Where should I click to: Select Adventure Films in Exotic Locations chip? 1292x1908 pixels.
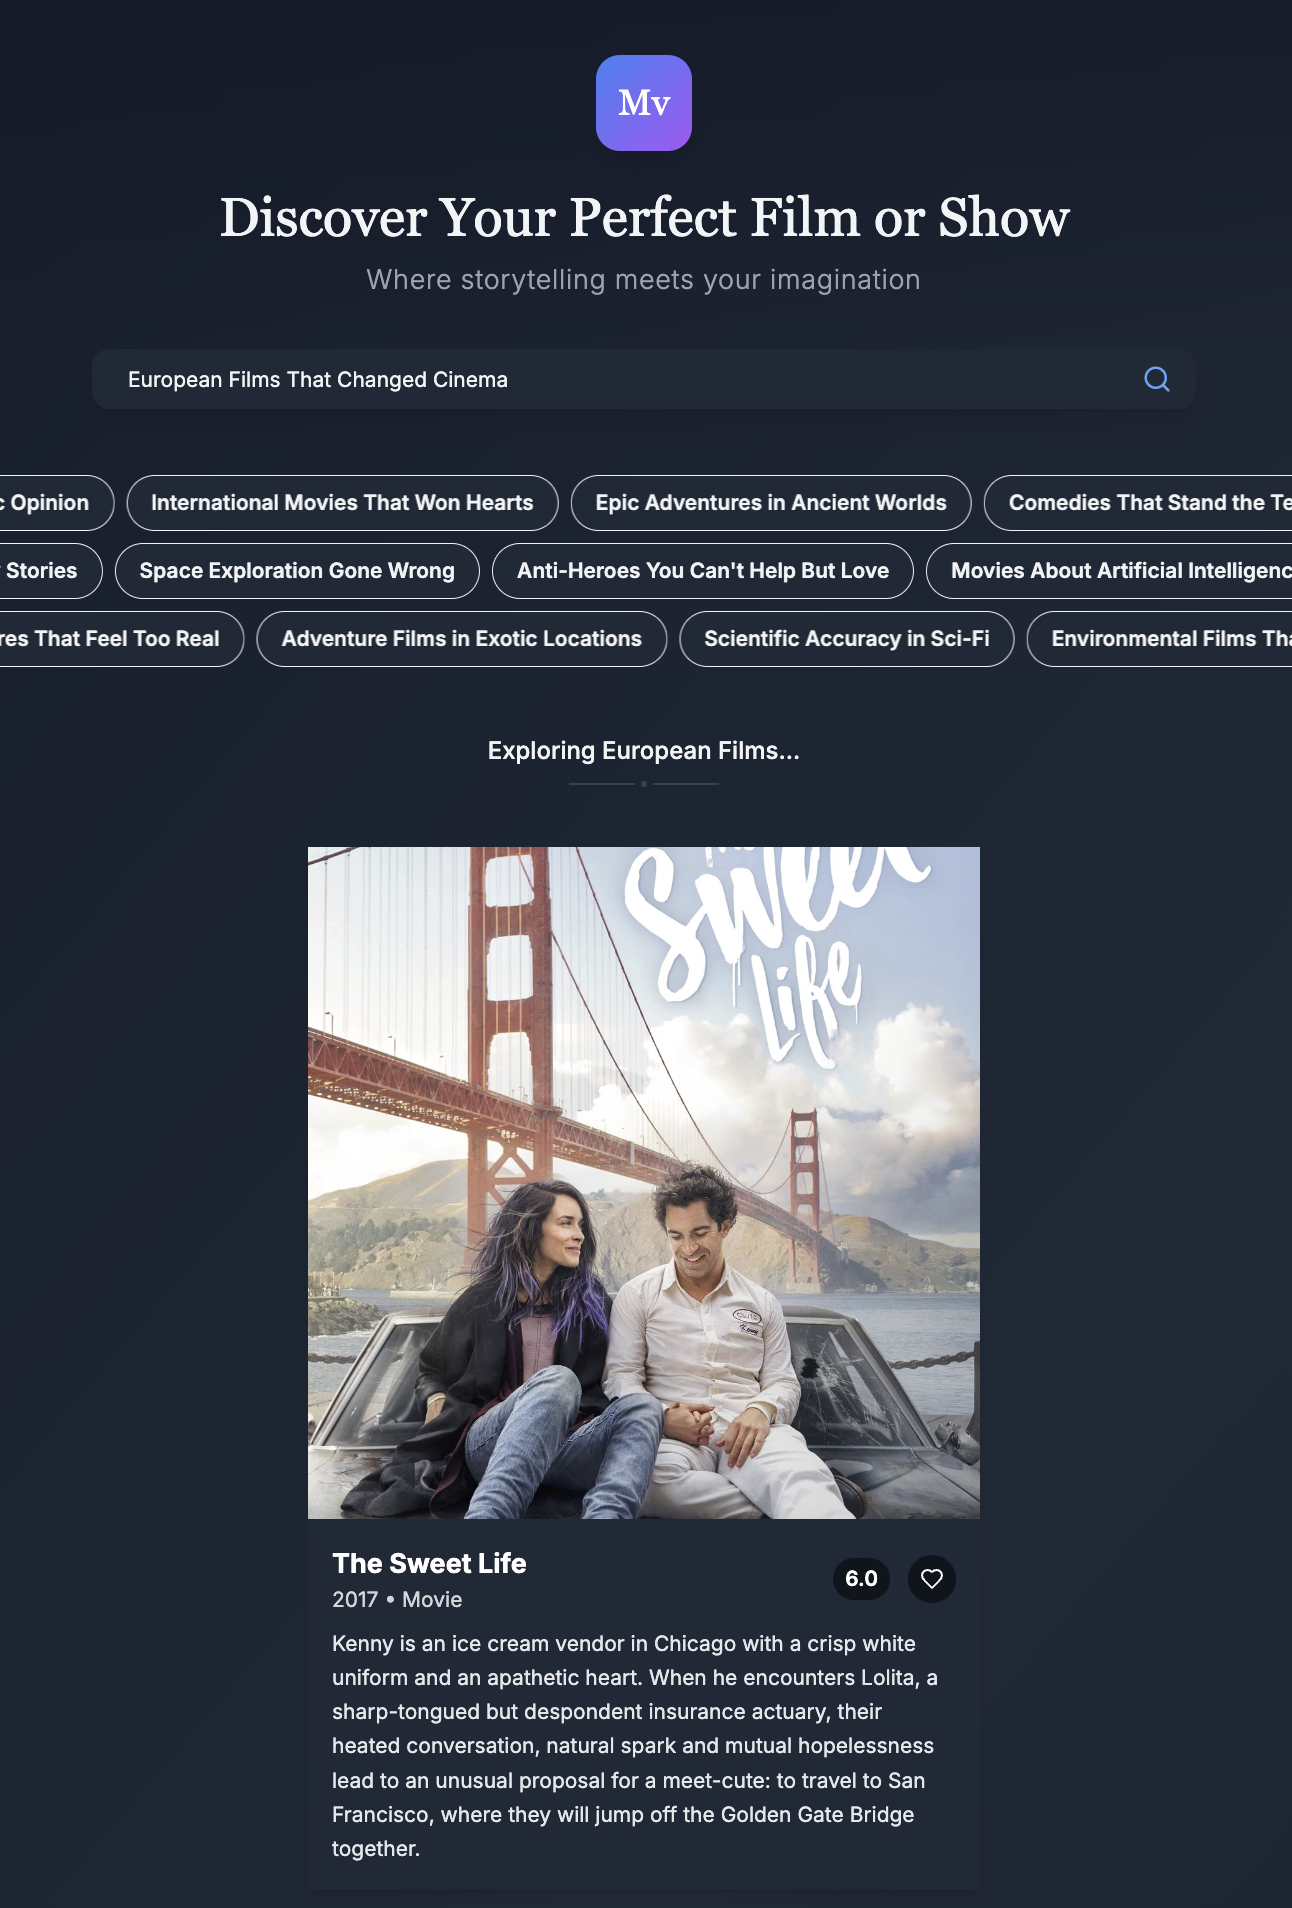click(462, 639)
